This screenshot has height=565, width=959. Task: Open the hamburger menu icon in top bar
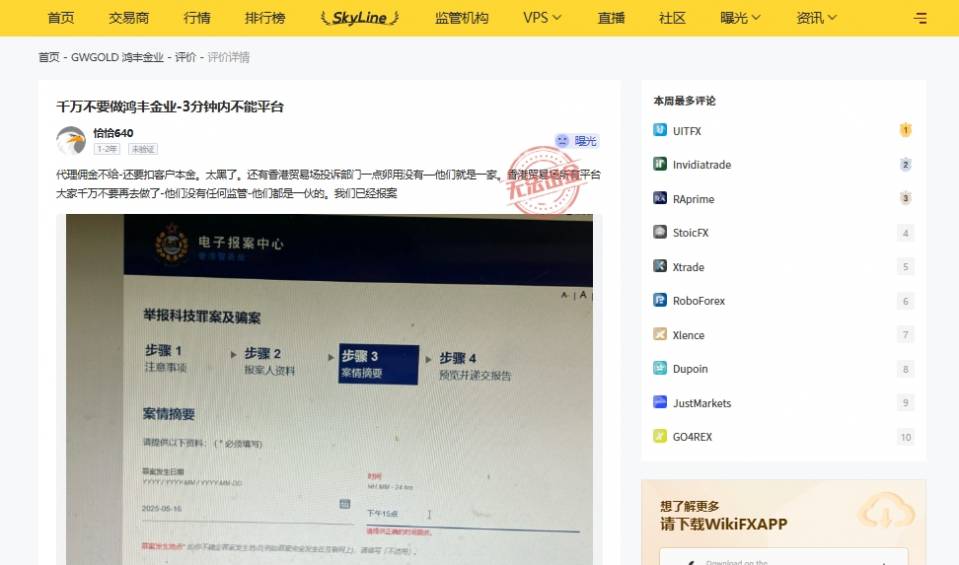click(x=920, y=18)
